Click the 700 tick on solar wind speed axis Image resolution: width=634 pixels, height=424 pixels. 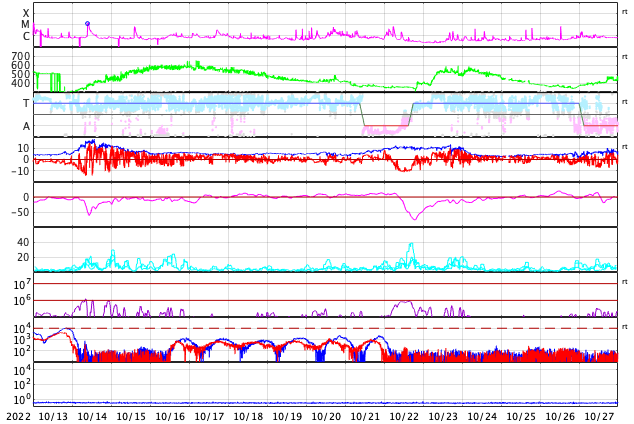[x=21, y=56]
